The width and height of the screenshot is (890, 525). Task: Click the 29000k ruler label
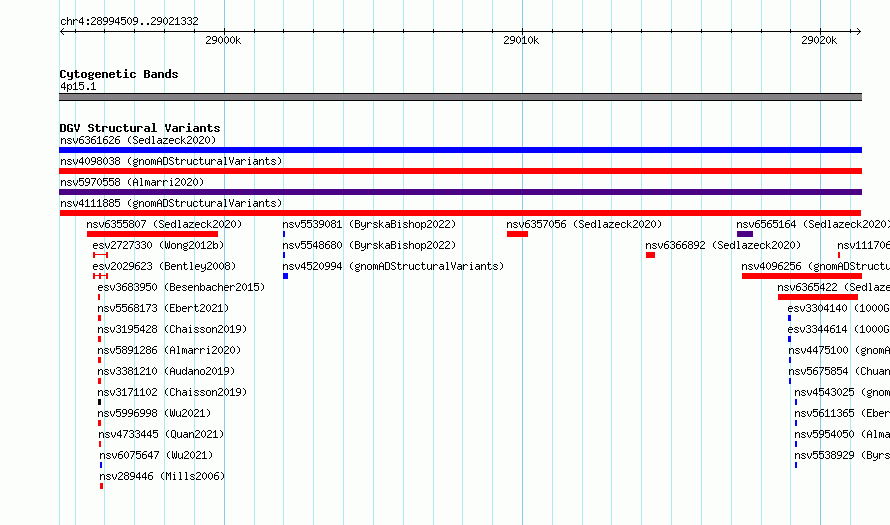coord(223,40)
